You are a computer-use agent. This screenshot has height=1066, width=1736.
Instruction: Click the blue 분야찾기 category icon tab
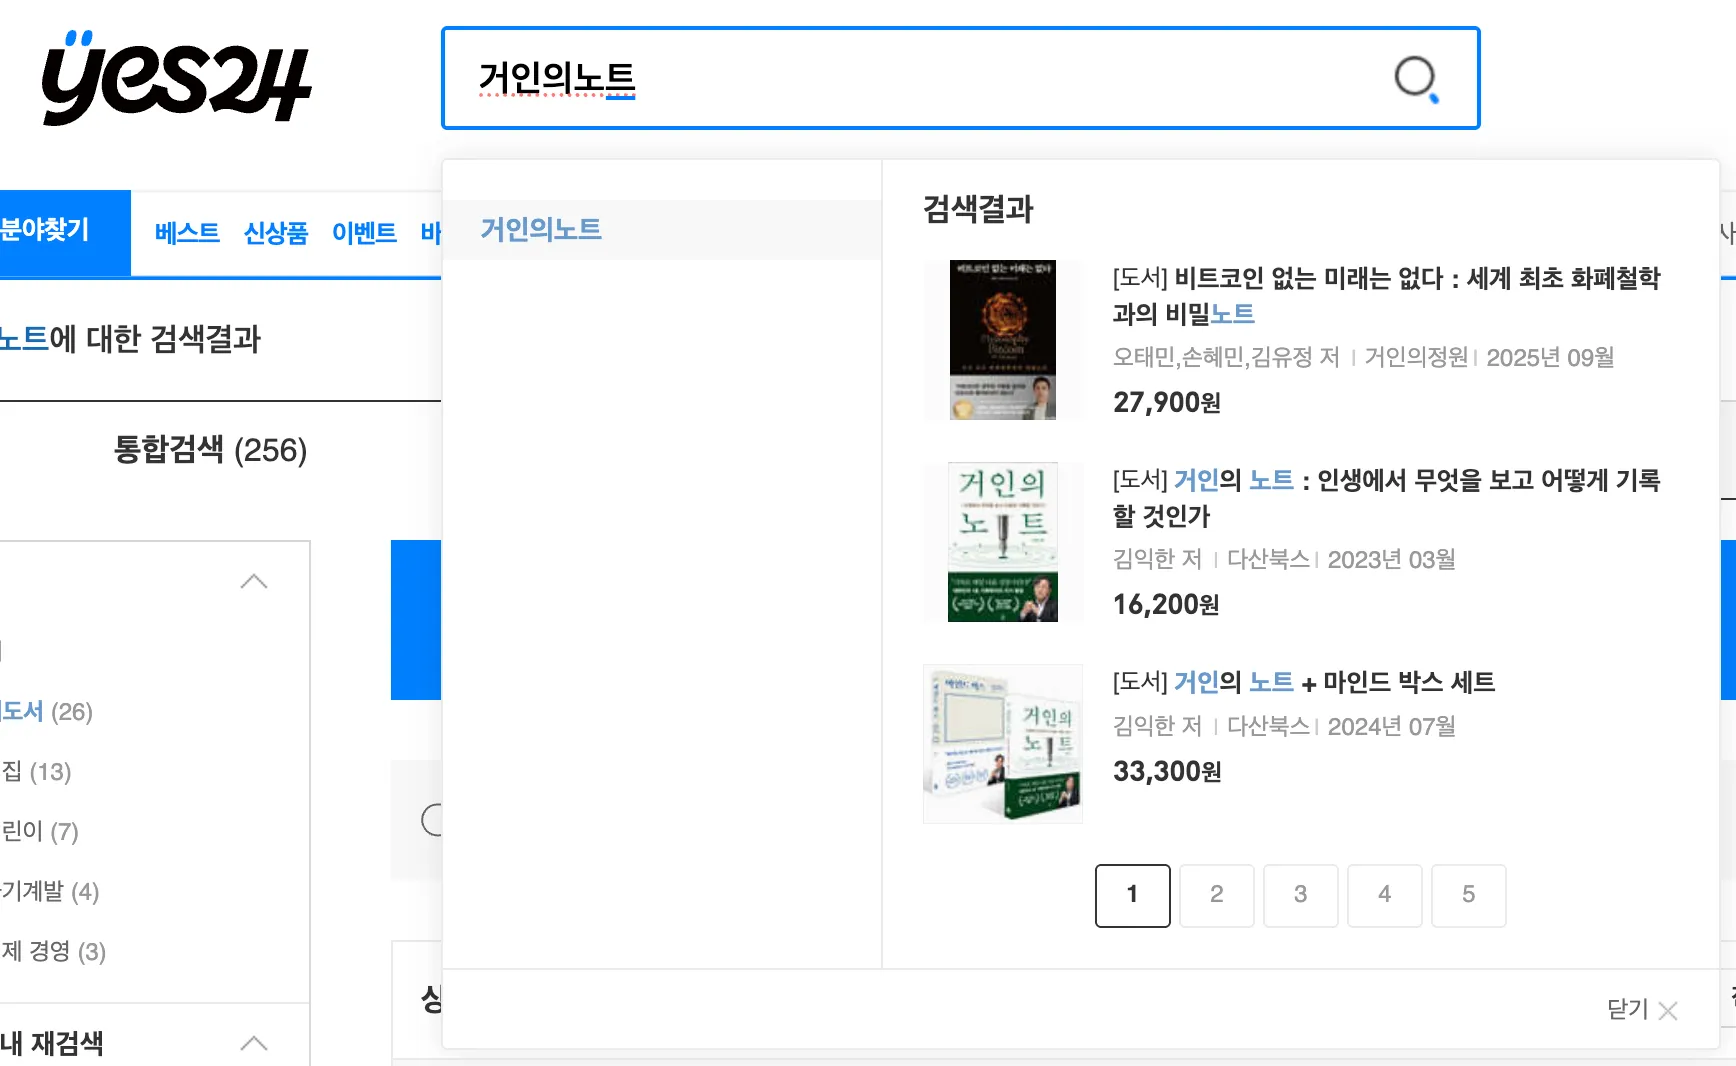coord(55,232)
